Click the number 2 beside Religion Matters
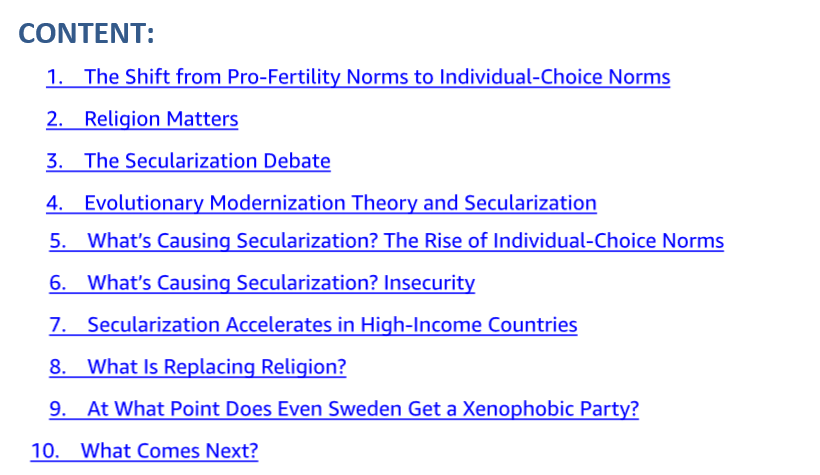The image size is (820, 475). (x=54, y=120)
